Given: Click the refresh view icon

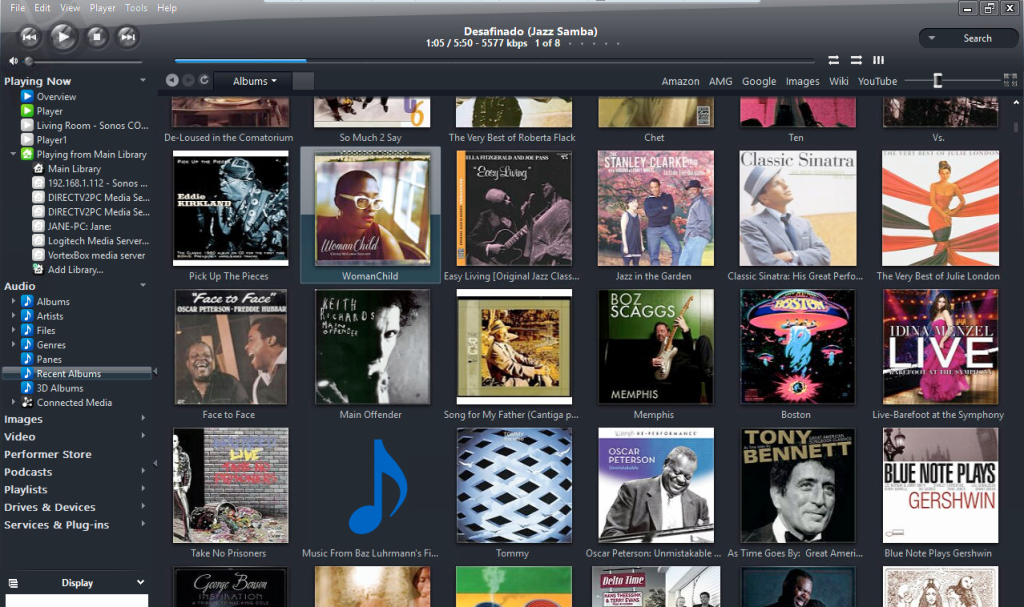Looking at the screenshot, I should [x=204, y=80].
